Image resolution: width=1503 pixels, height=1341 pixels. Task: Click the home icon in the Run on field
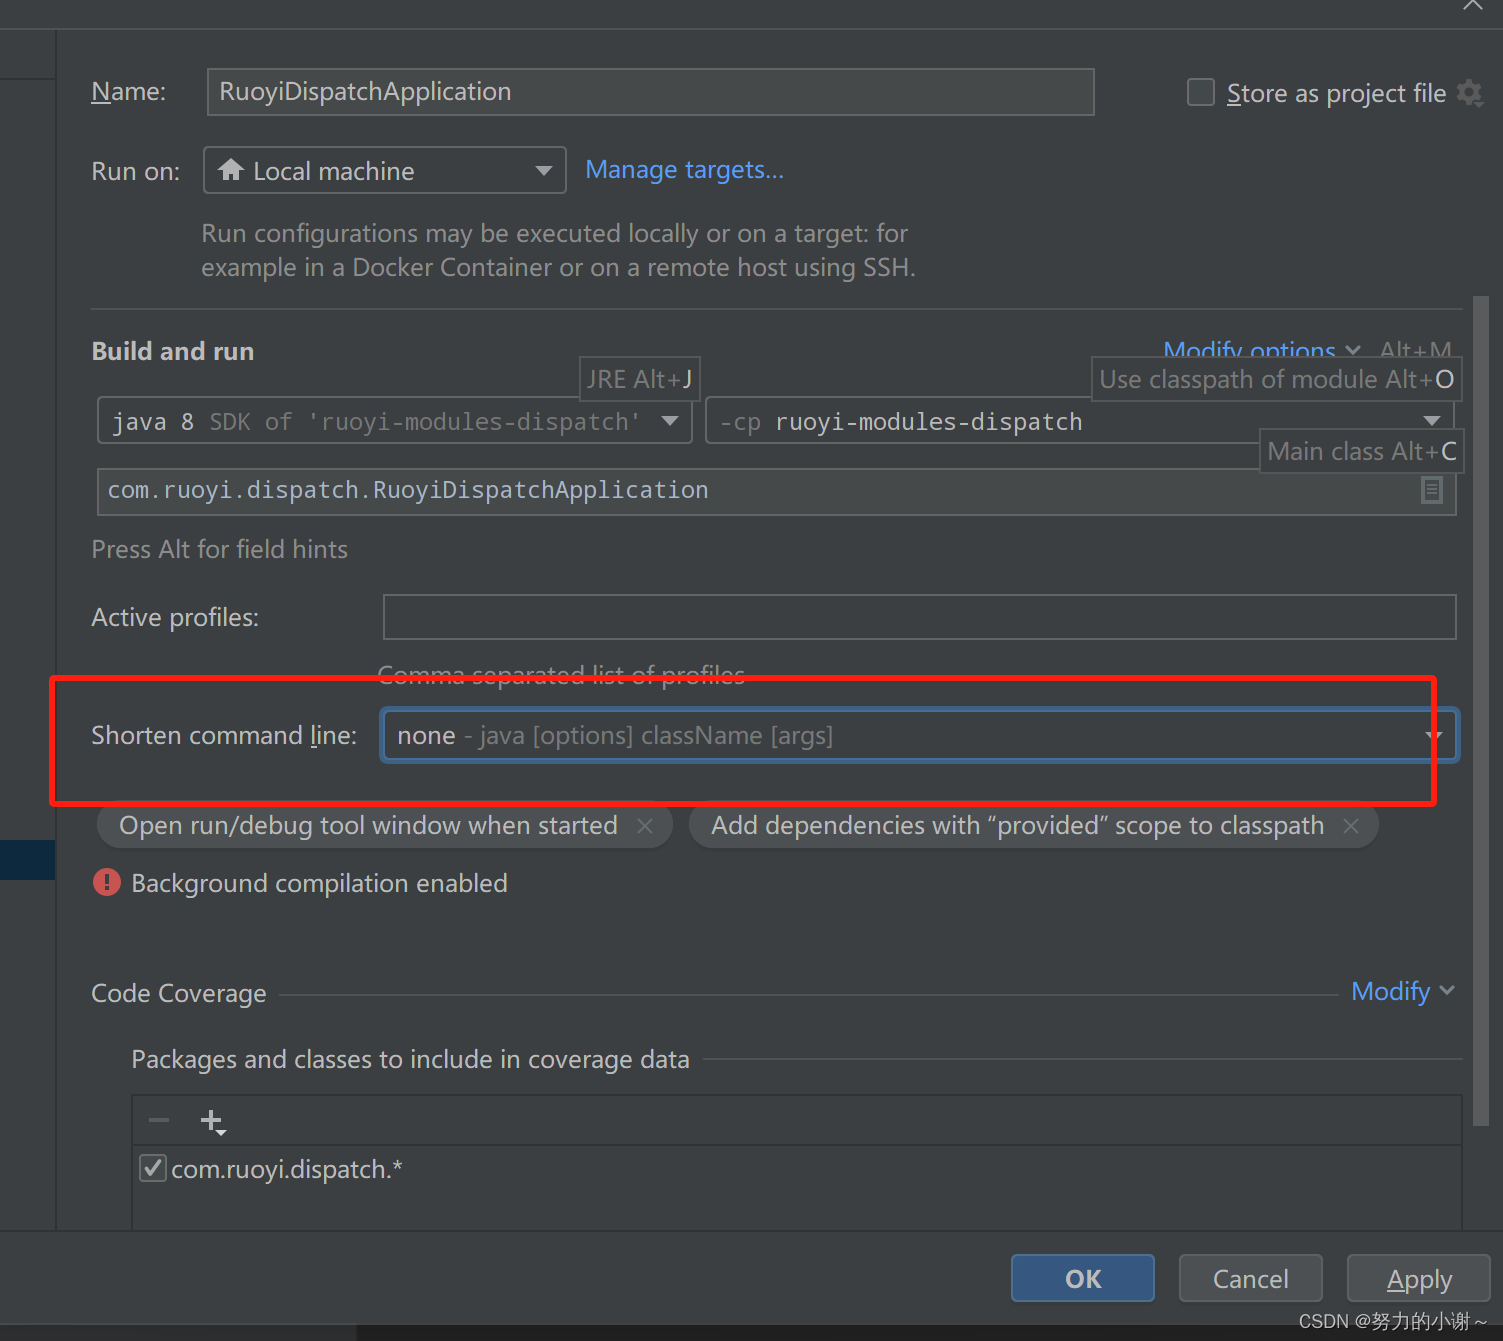click(x=233, y=170)
